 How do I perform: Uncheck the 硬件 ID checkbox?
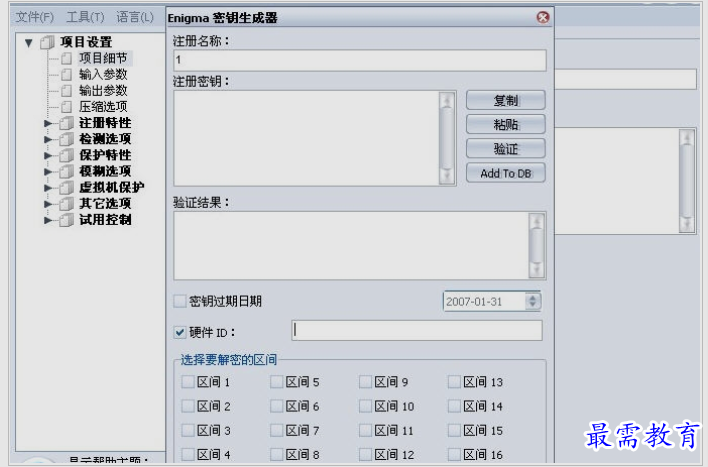(180, 333)
